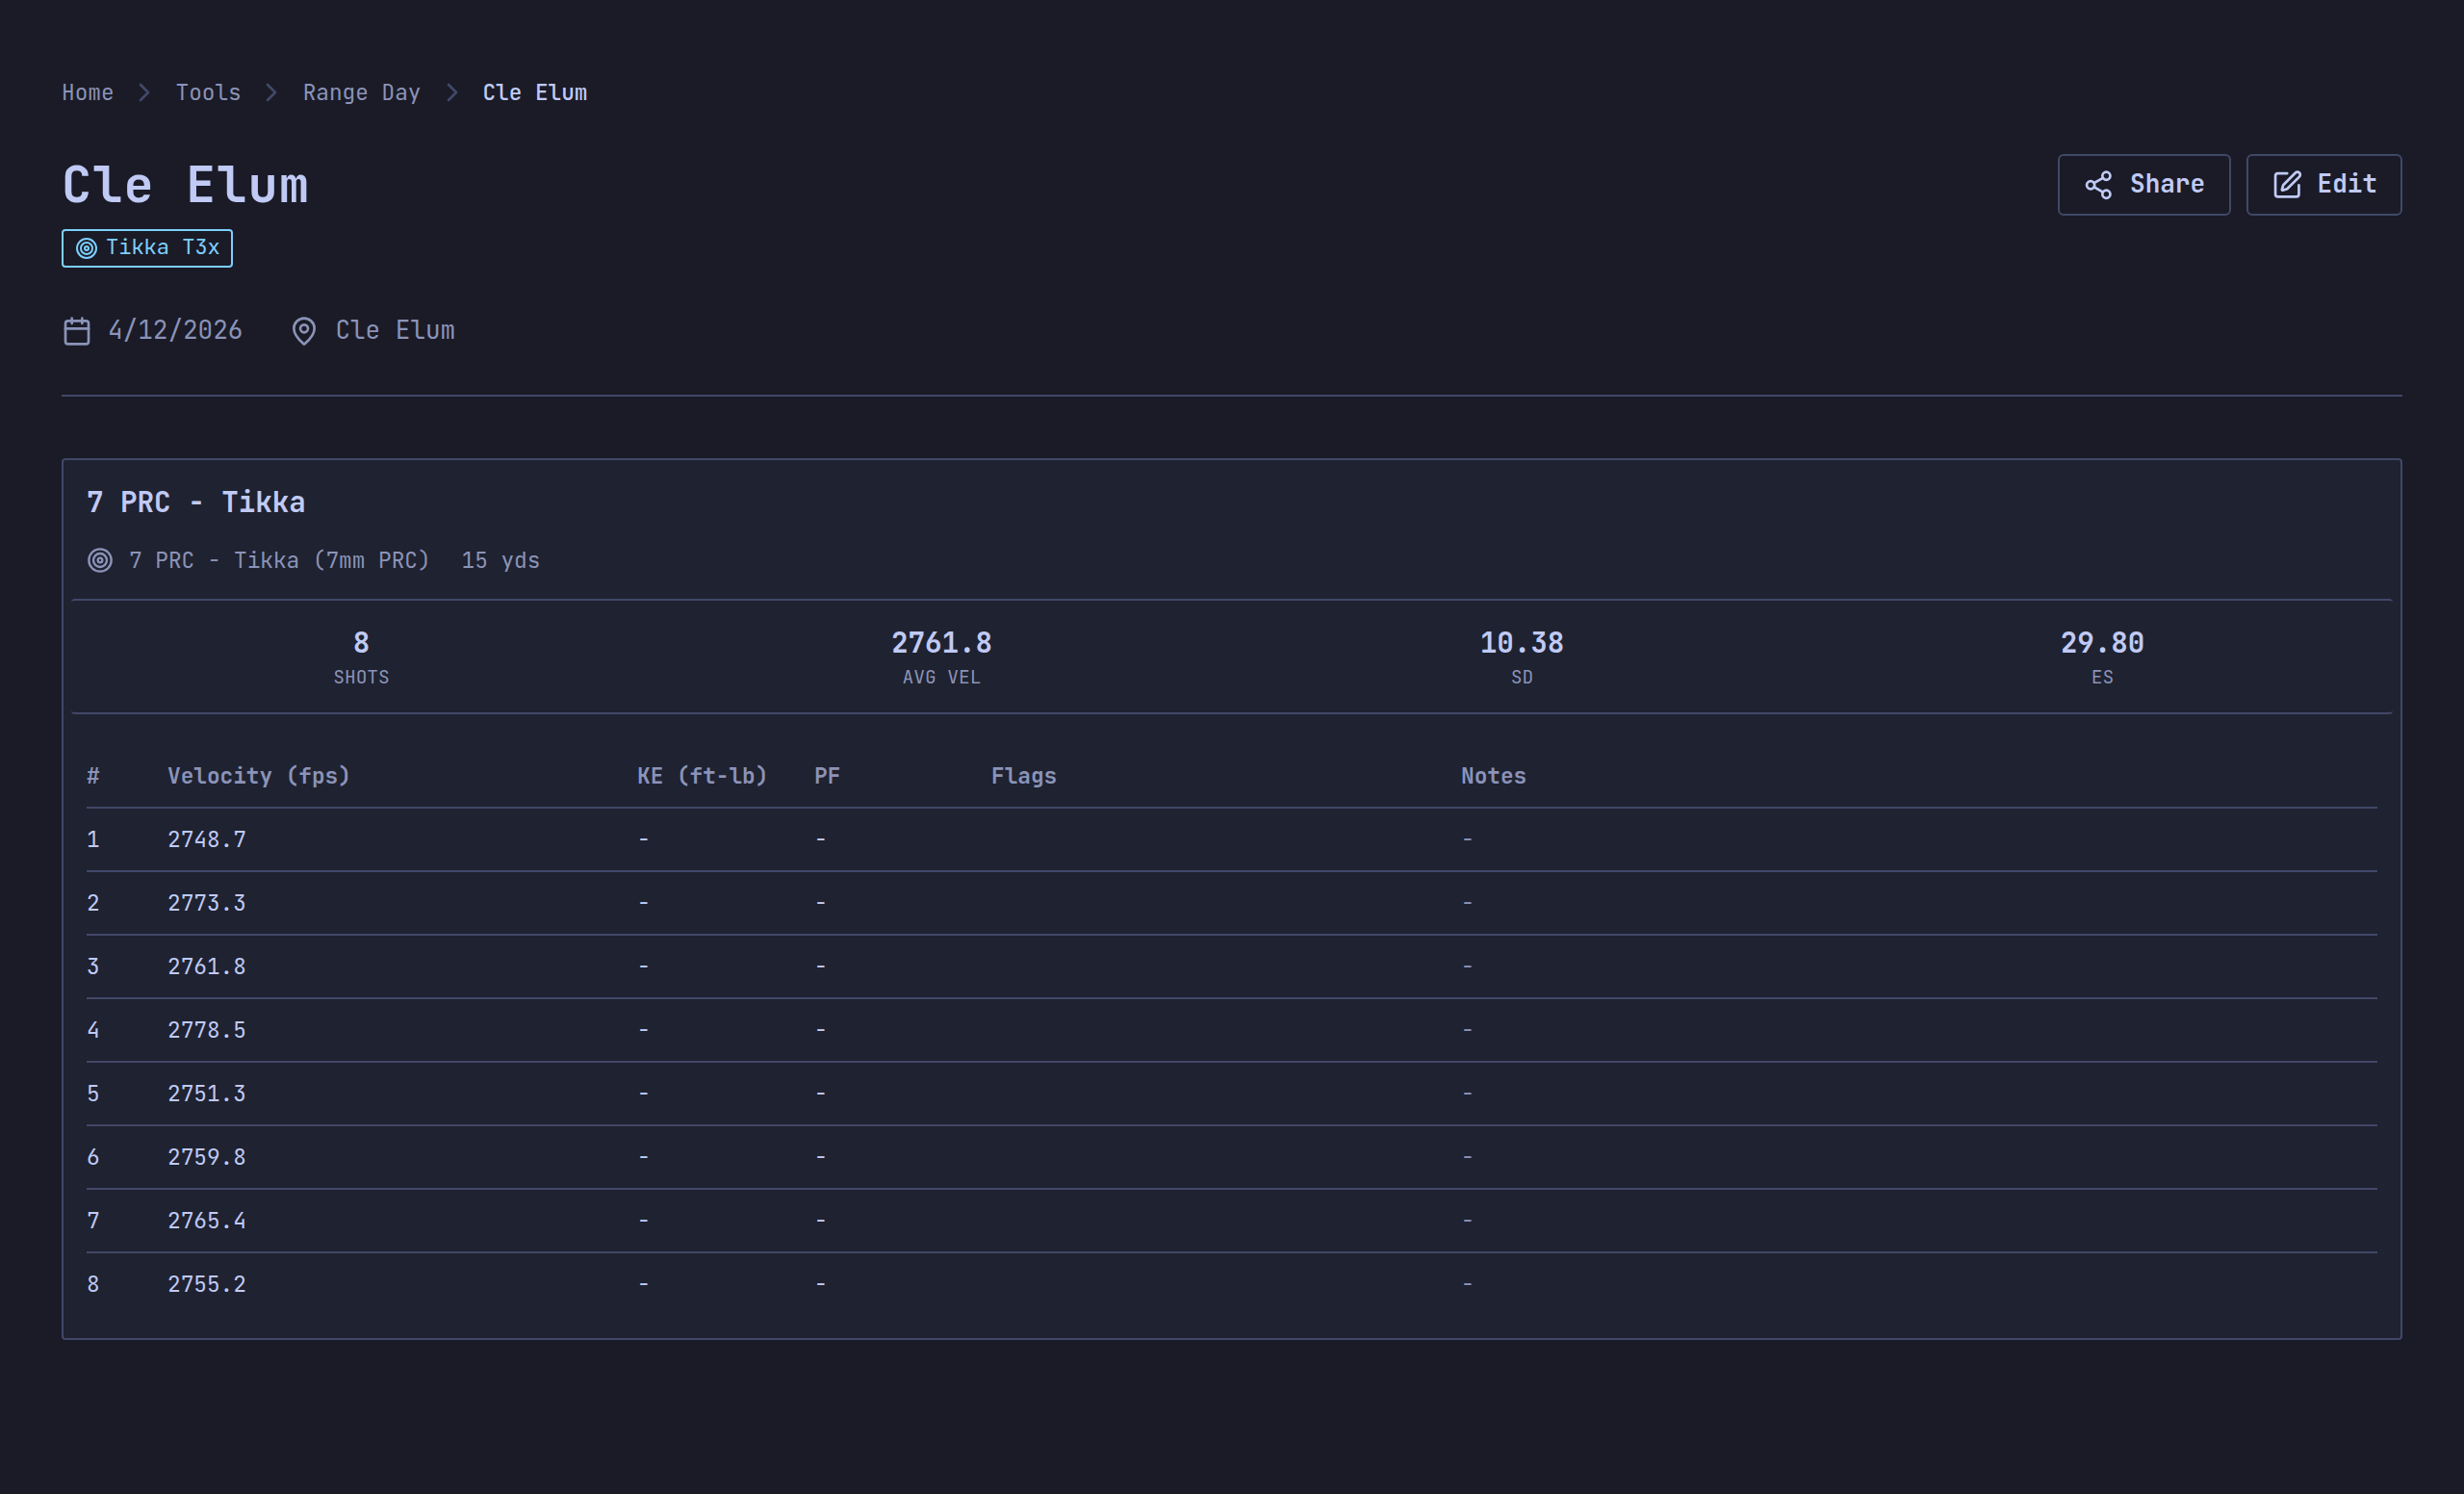The image size is (2464, 1494).
Task: Click the pencil icon in Edit button
Action: coord(2287,185)
